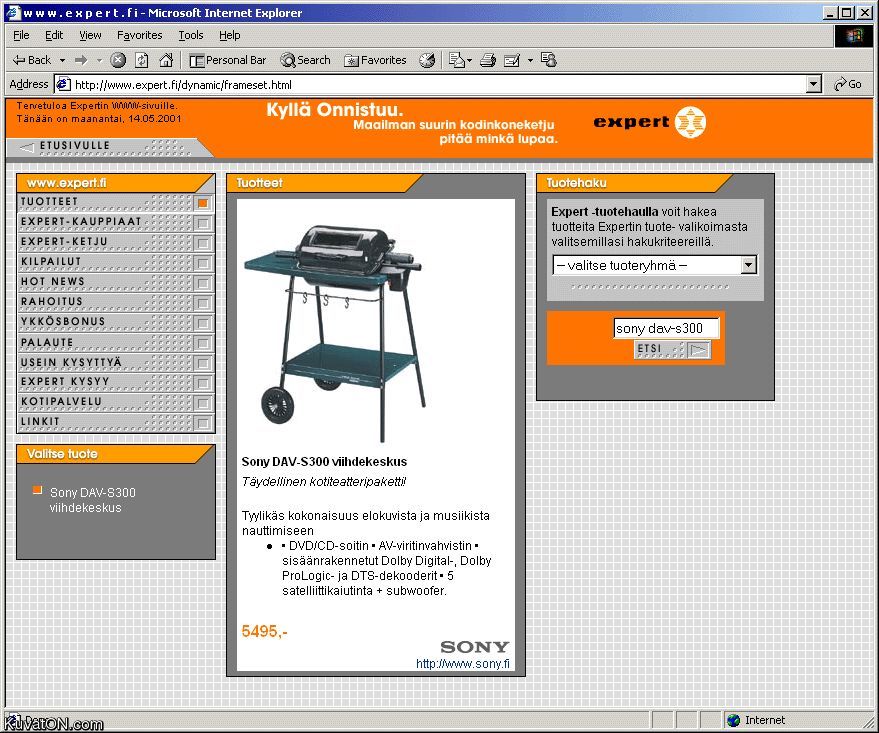Screen dimensions: 879x733
Task: Go to the Home page icon
Action: (x=166, y=60)
